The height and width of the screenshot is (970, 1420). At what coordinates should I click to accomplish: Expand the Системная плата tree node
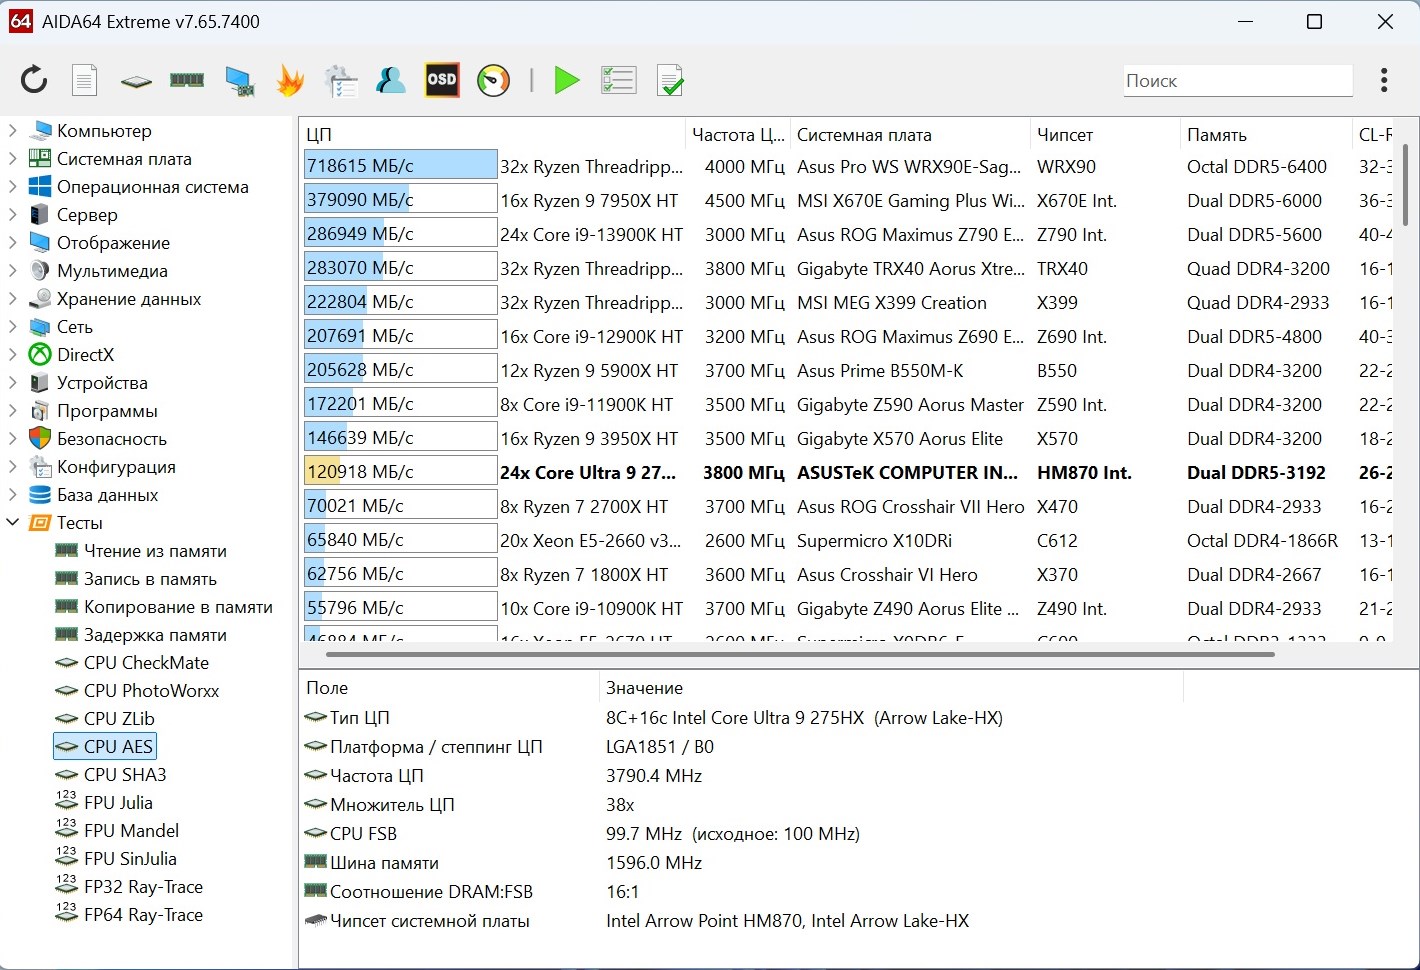tap(13, 159)
